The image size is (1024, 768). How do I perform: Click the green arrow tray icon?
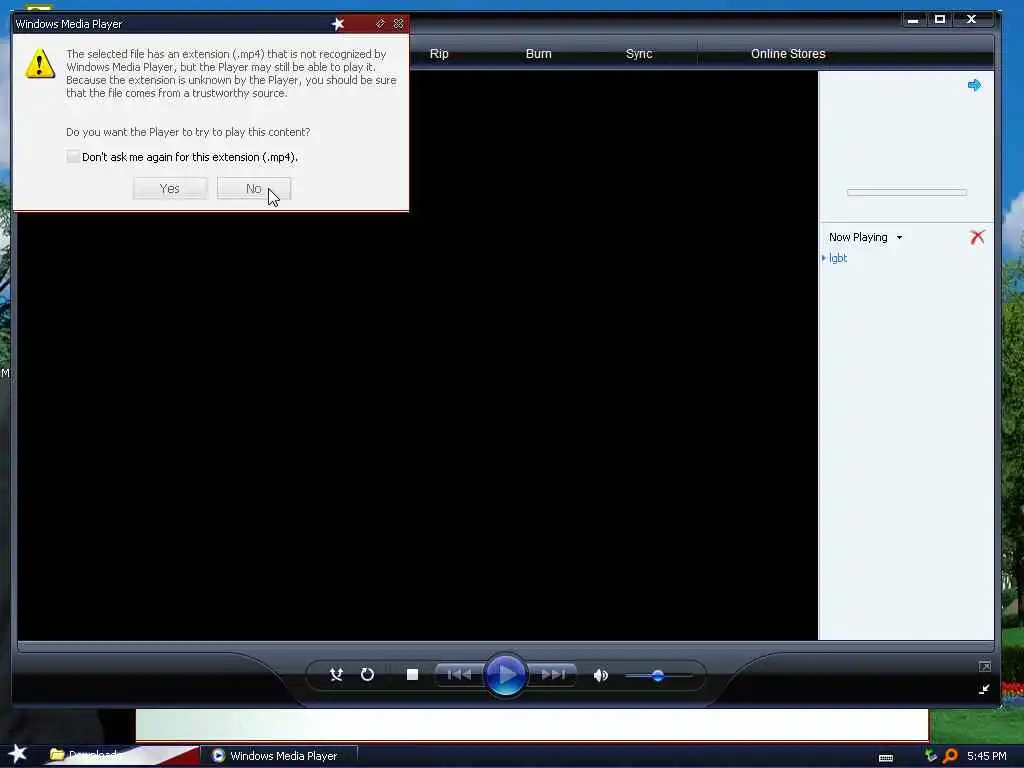[x=931, y=756]
